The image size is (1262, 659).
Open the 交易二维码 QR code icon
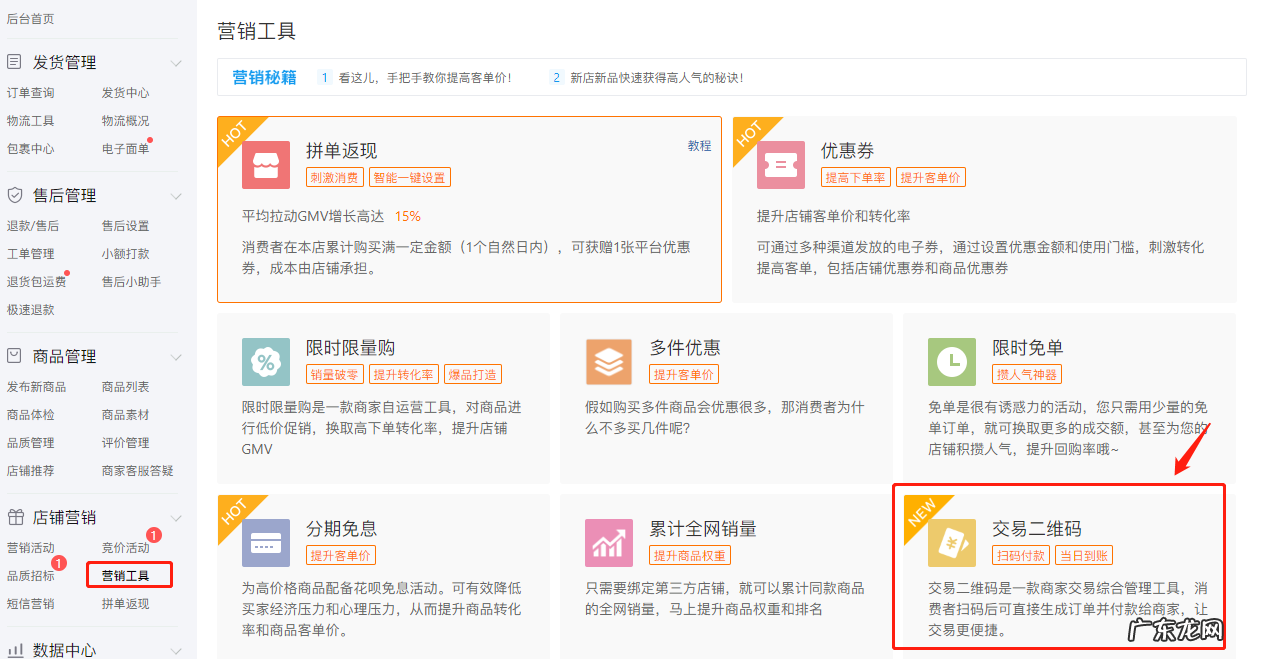tap(951, 543)
